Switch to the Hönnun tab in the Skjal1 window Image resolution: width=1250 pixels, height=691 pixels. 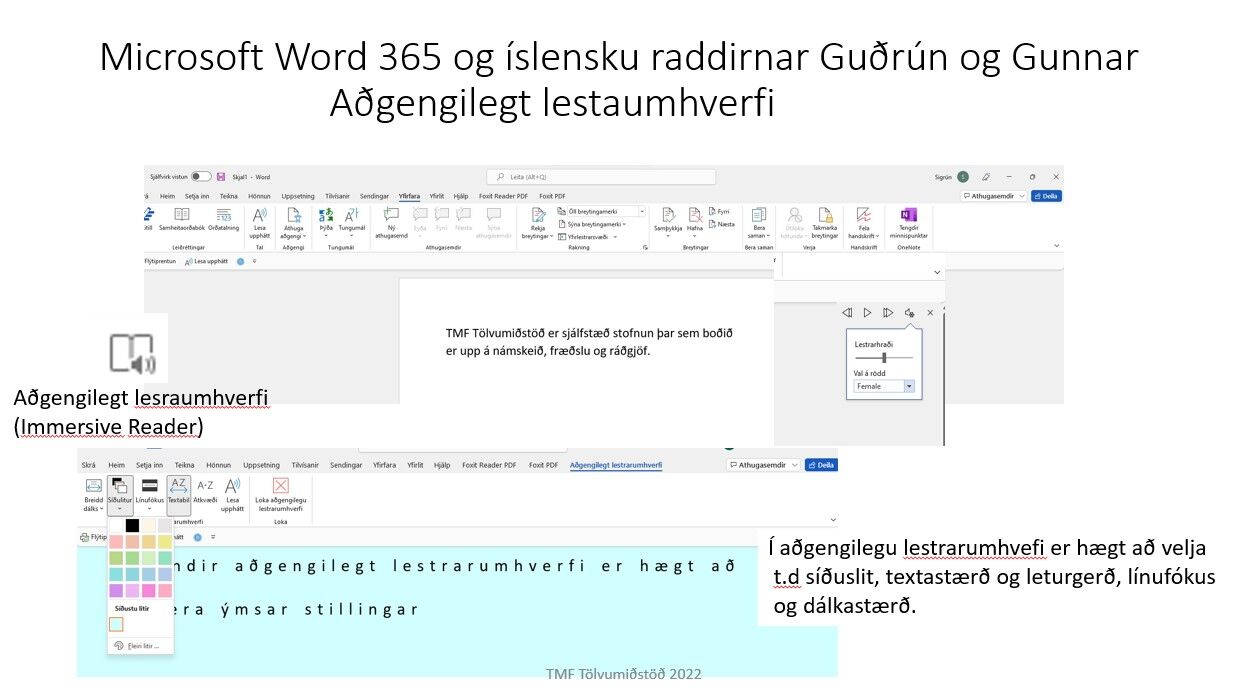pos(260,196)
